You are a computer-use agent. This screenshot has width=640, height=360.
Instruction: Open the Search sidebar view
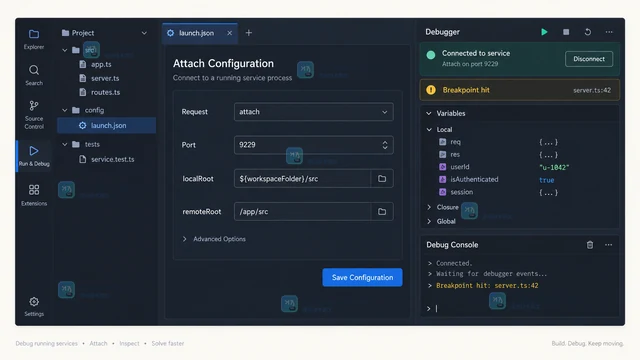point(34,75)
